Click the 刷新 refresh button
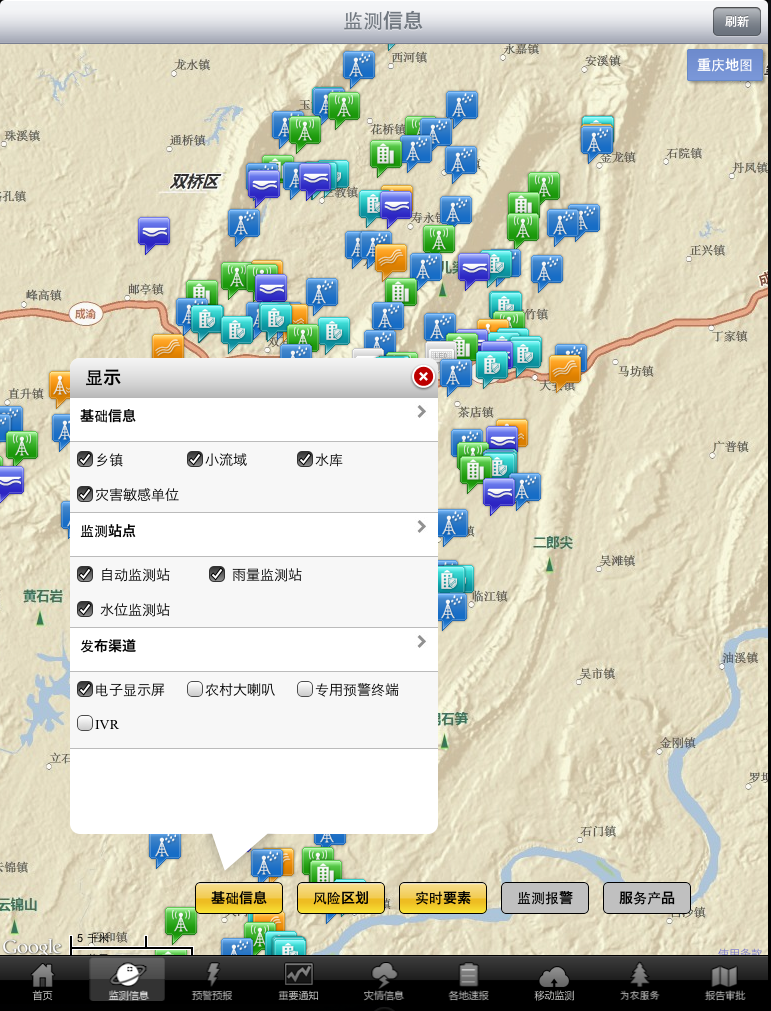This screenshot has width=771, height=1011. coord(736,21)
